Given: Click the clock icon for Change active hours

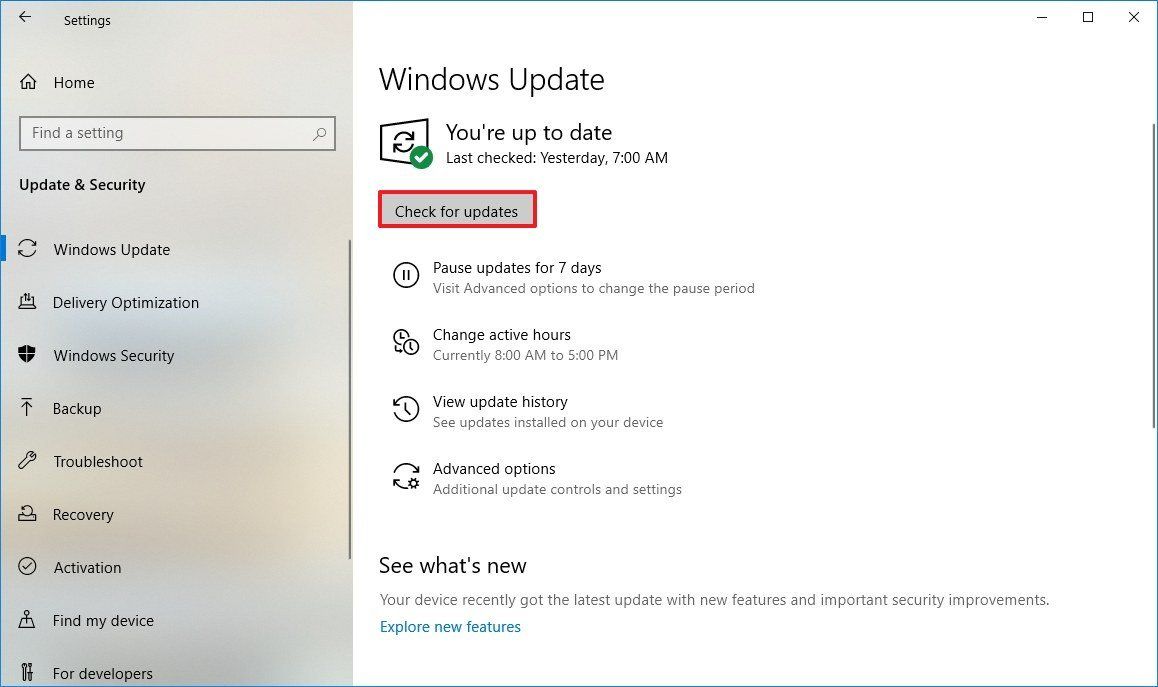Looking at the screenshot, I should pyautogui.click(x=406, y=343).
